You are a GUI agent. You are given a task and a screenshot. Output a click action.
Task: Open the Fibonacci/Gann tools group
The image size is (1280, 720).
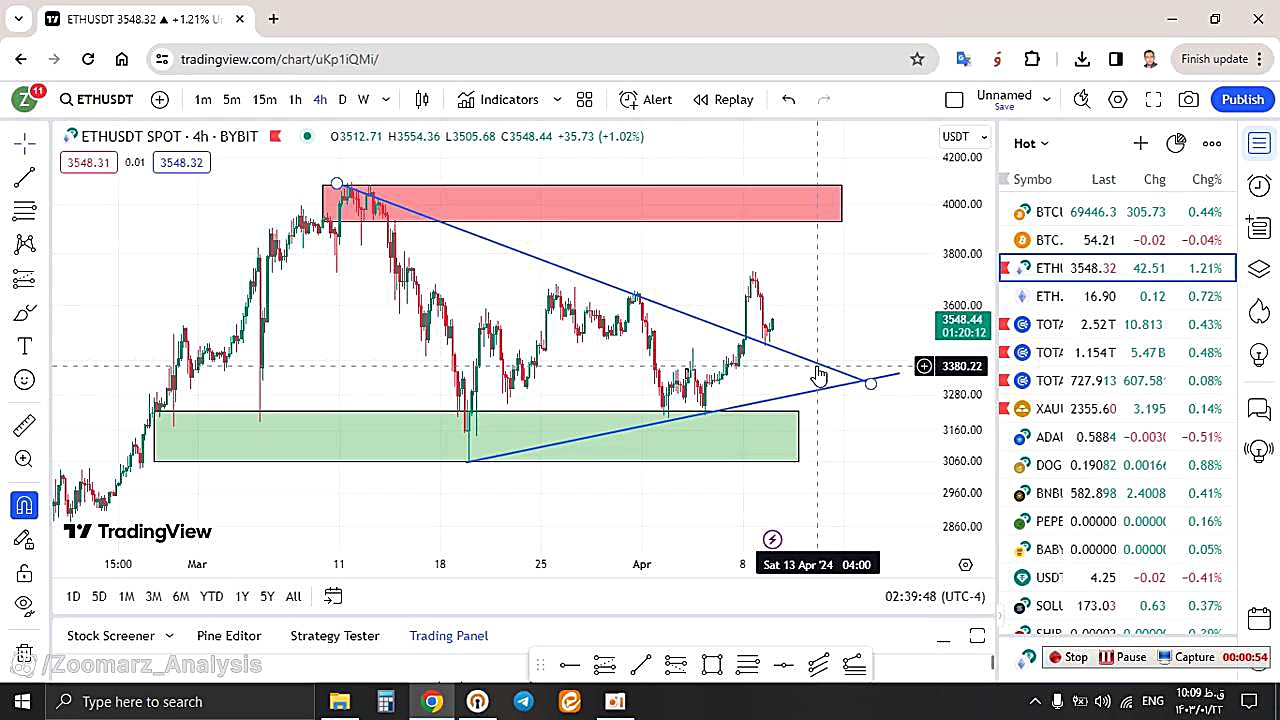coord(25,211)
